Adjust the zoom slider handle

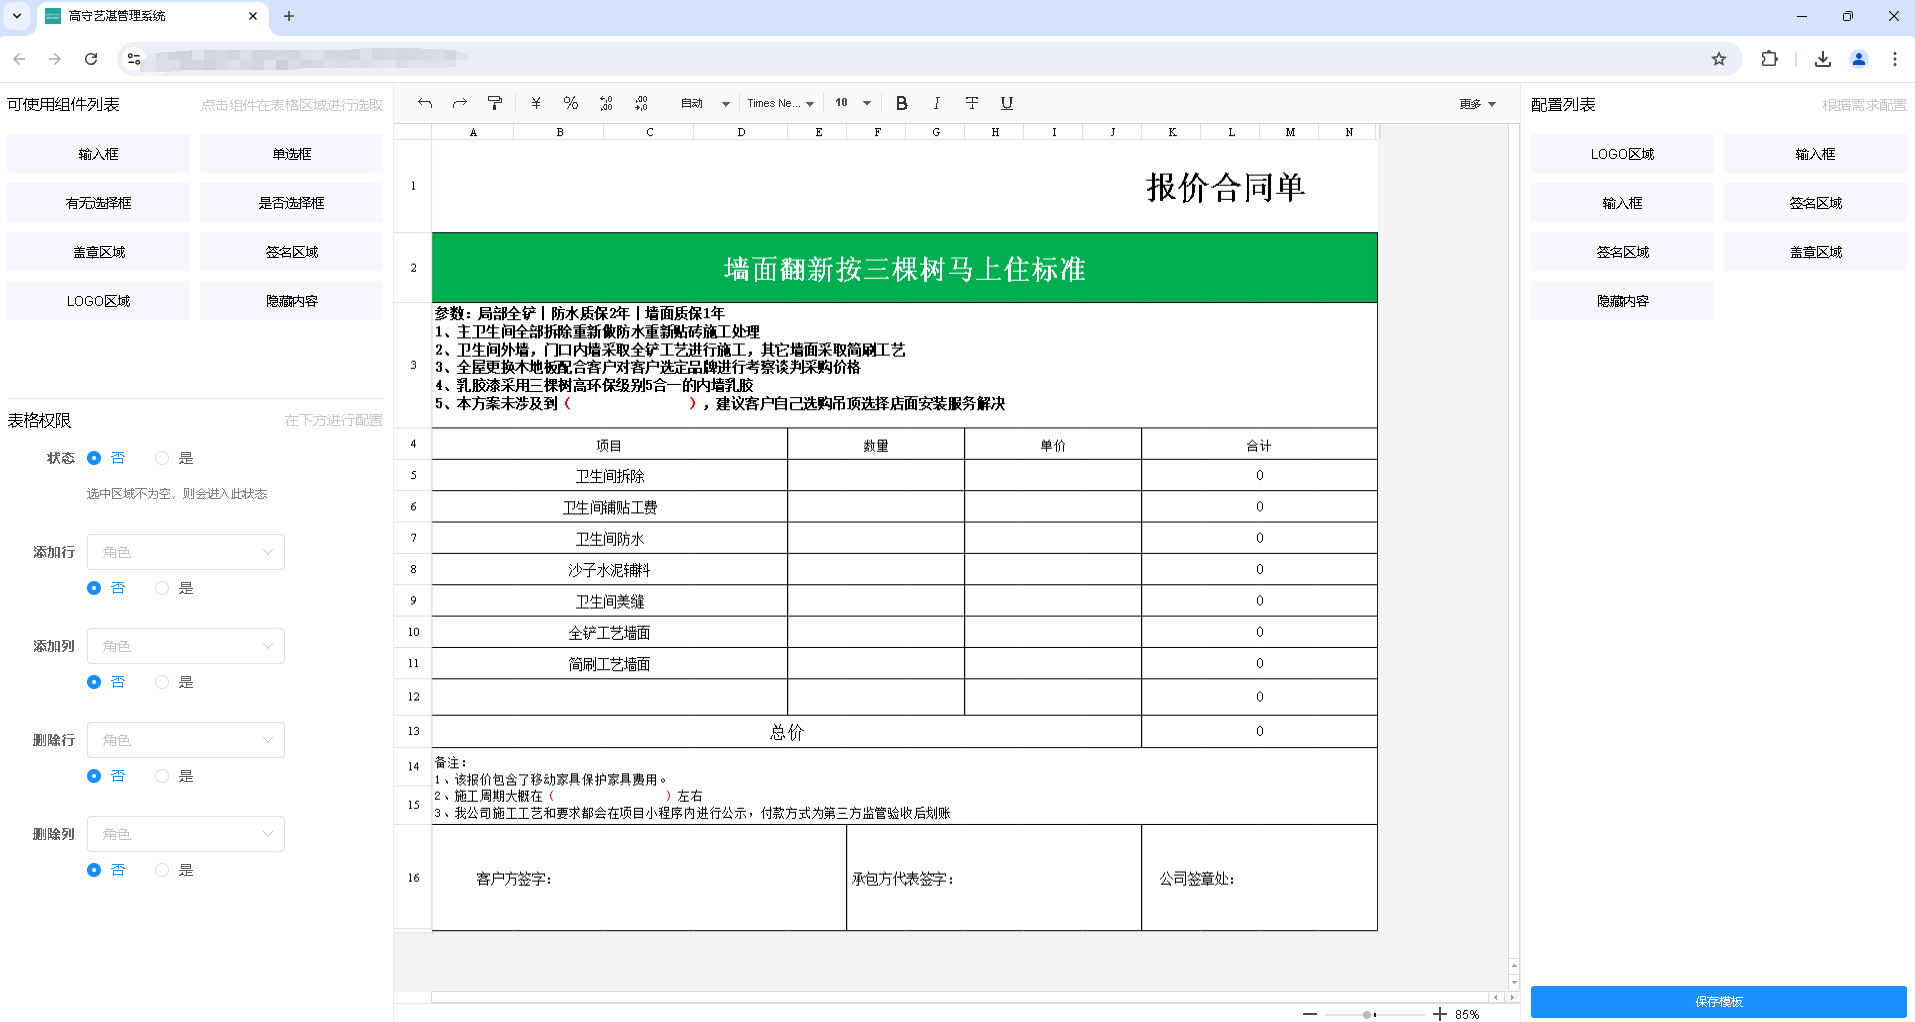pyautogui.click(x=1367, y=1014)
